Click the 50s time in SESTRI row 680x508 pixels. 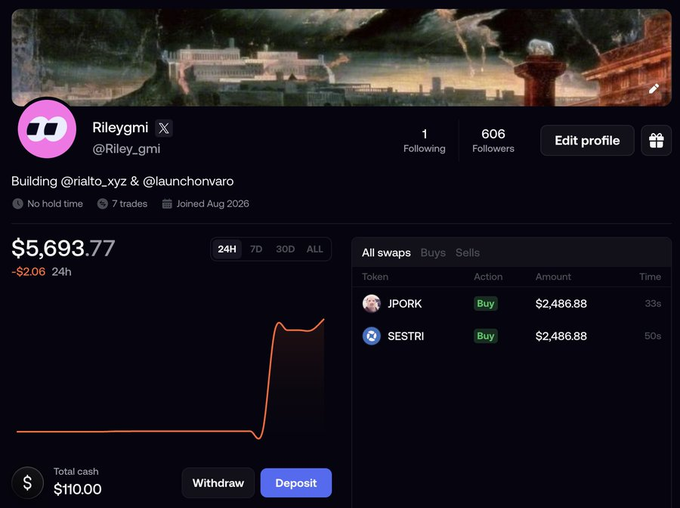(653, 336)
